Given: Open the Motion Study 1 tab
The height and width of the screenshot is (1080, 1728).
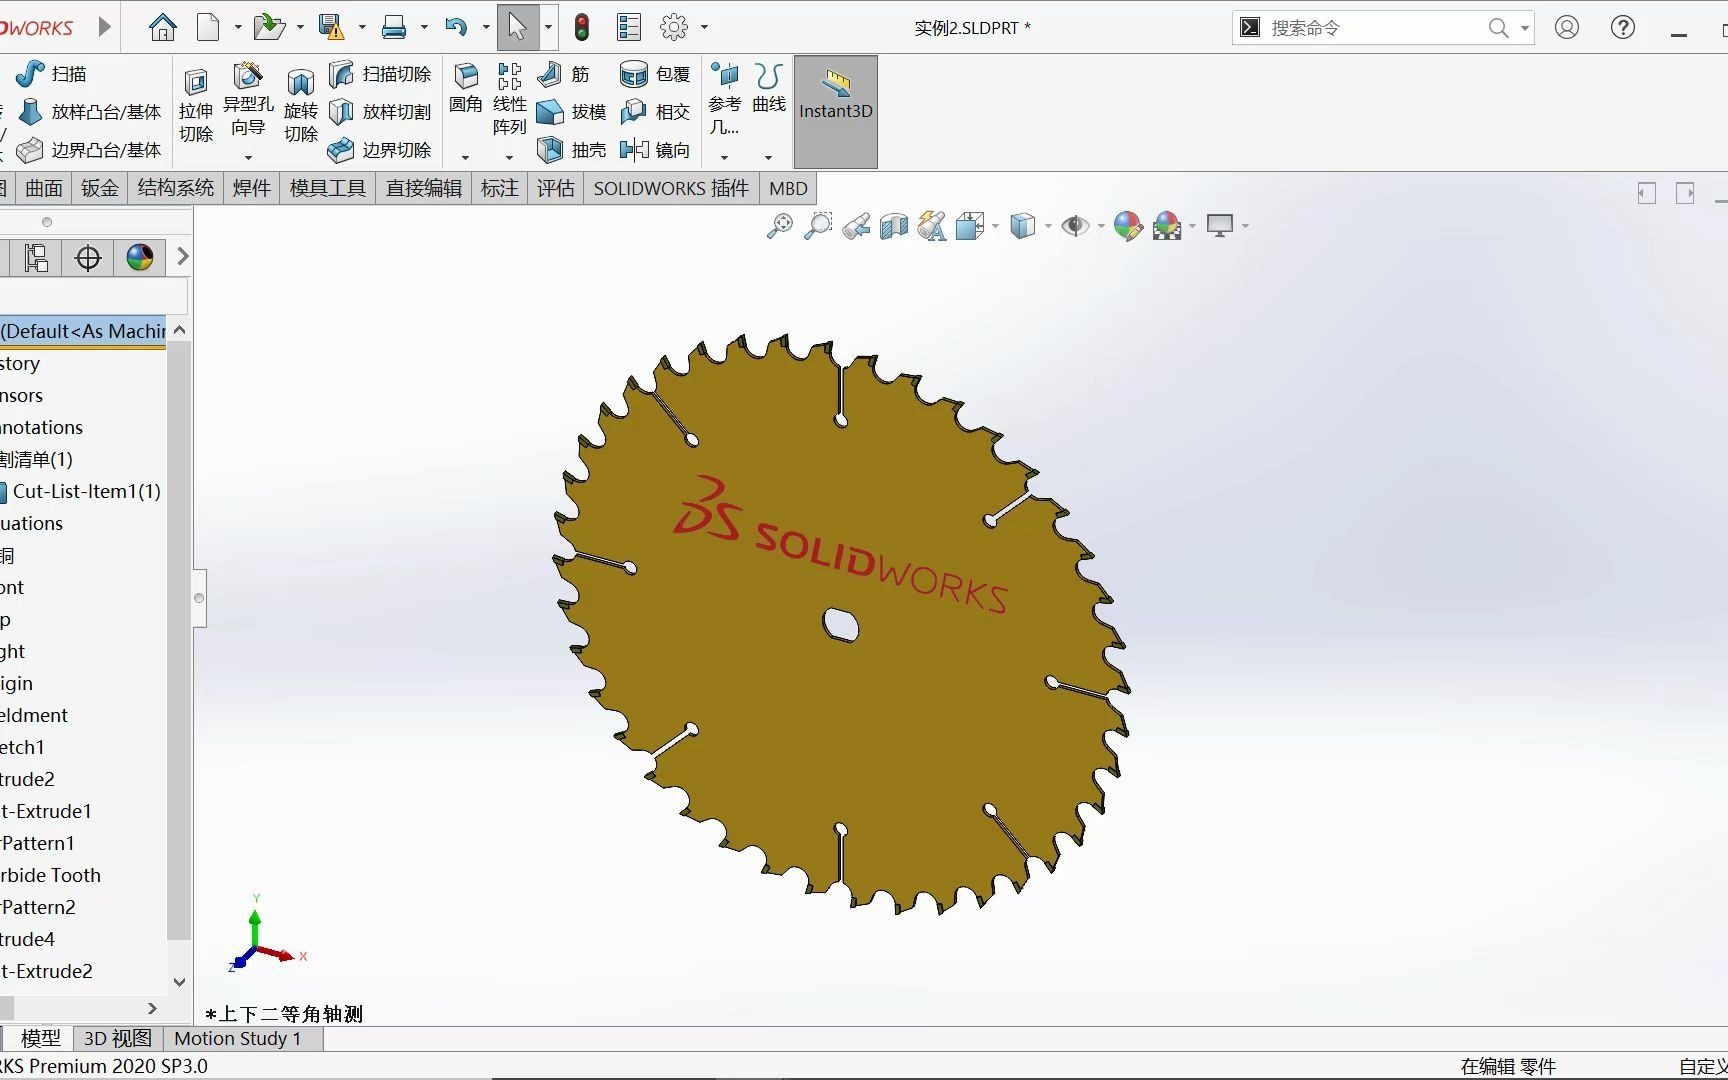Looking at the screenshot, I should [x=237, y=1038].
